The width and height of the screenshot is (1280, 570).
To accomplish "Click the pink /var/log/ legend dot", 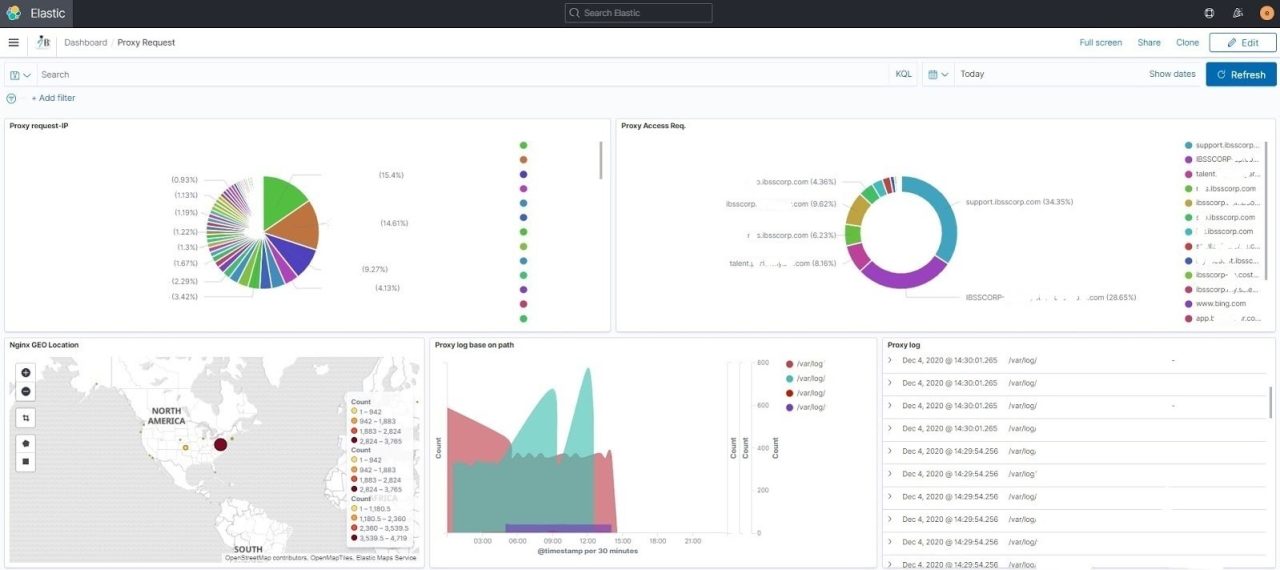I will (790, 364).
